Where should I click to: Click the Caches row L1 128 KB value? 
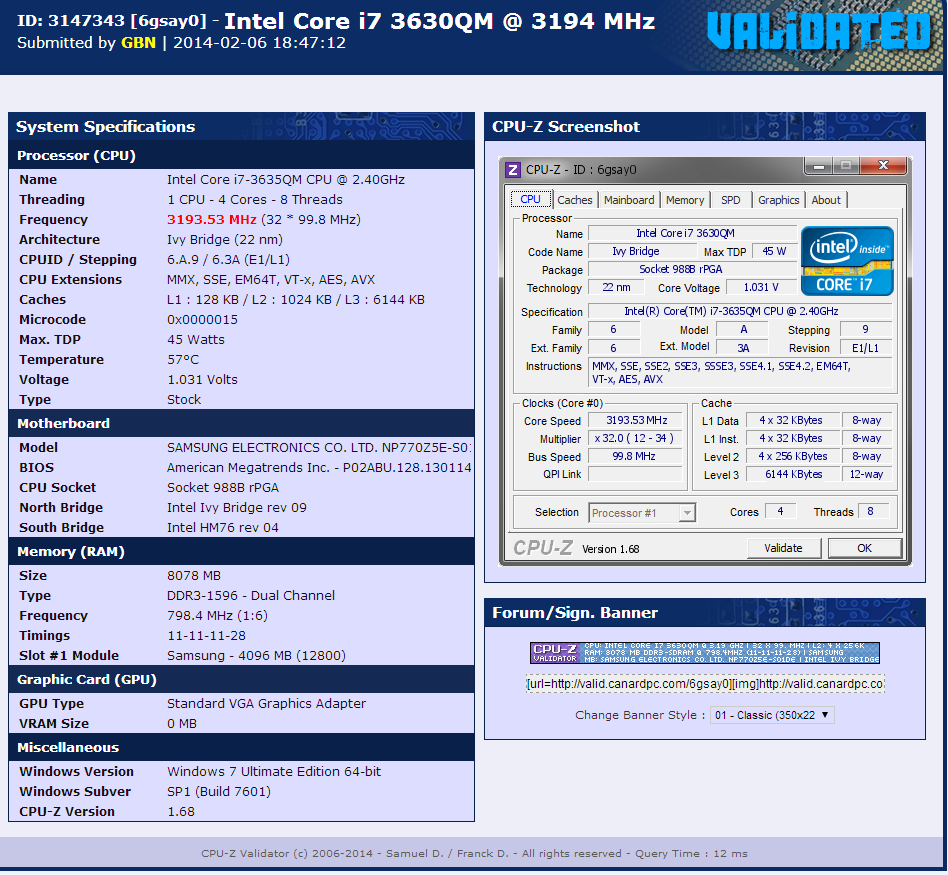(296, 300)
